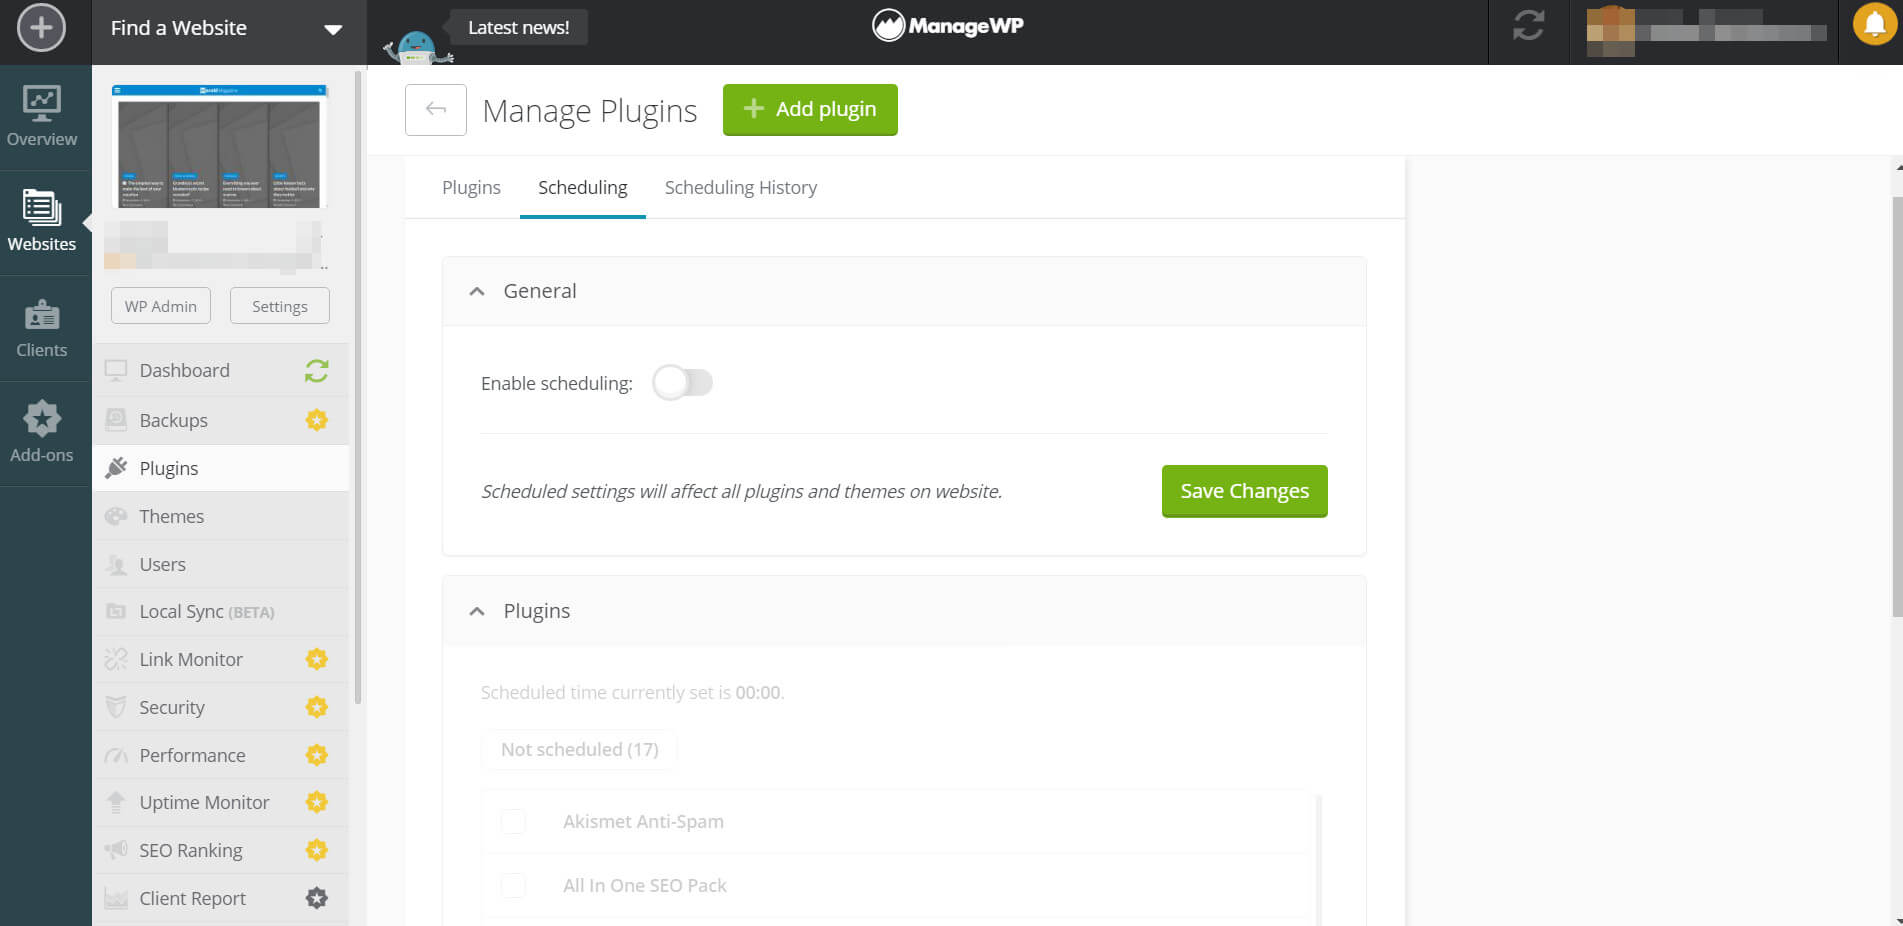Collapse the Plugins section

coord(477,611)
